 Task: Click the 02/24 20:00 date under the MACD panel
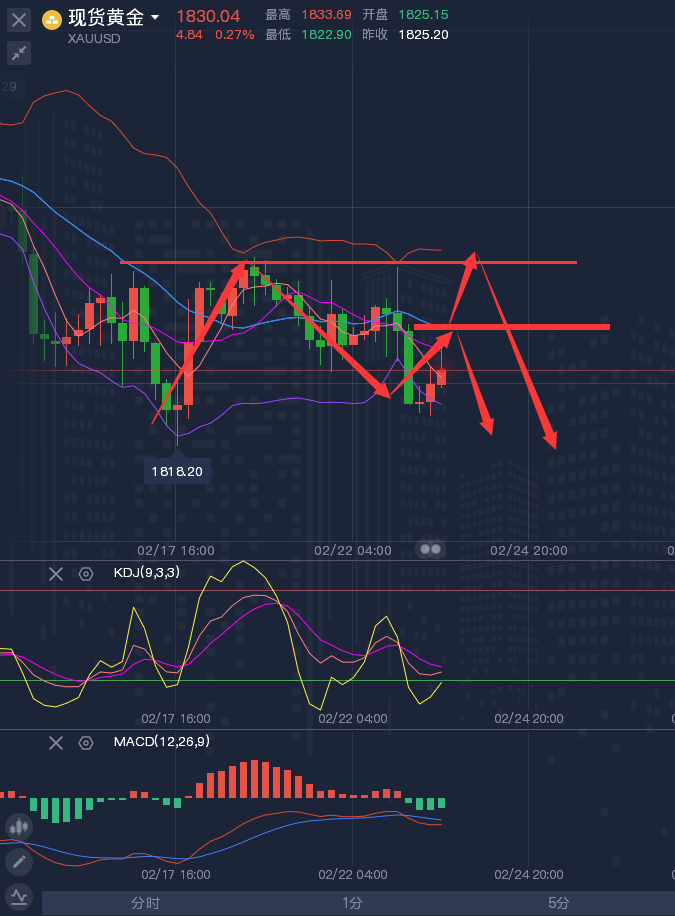[x=529, y=875]
